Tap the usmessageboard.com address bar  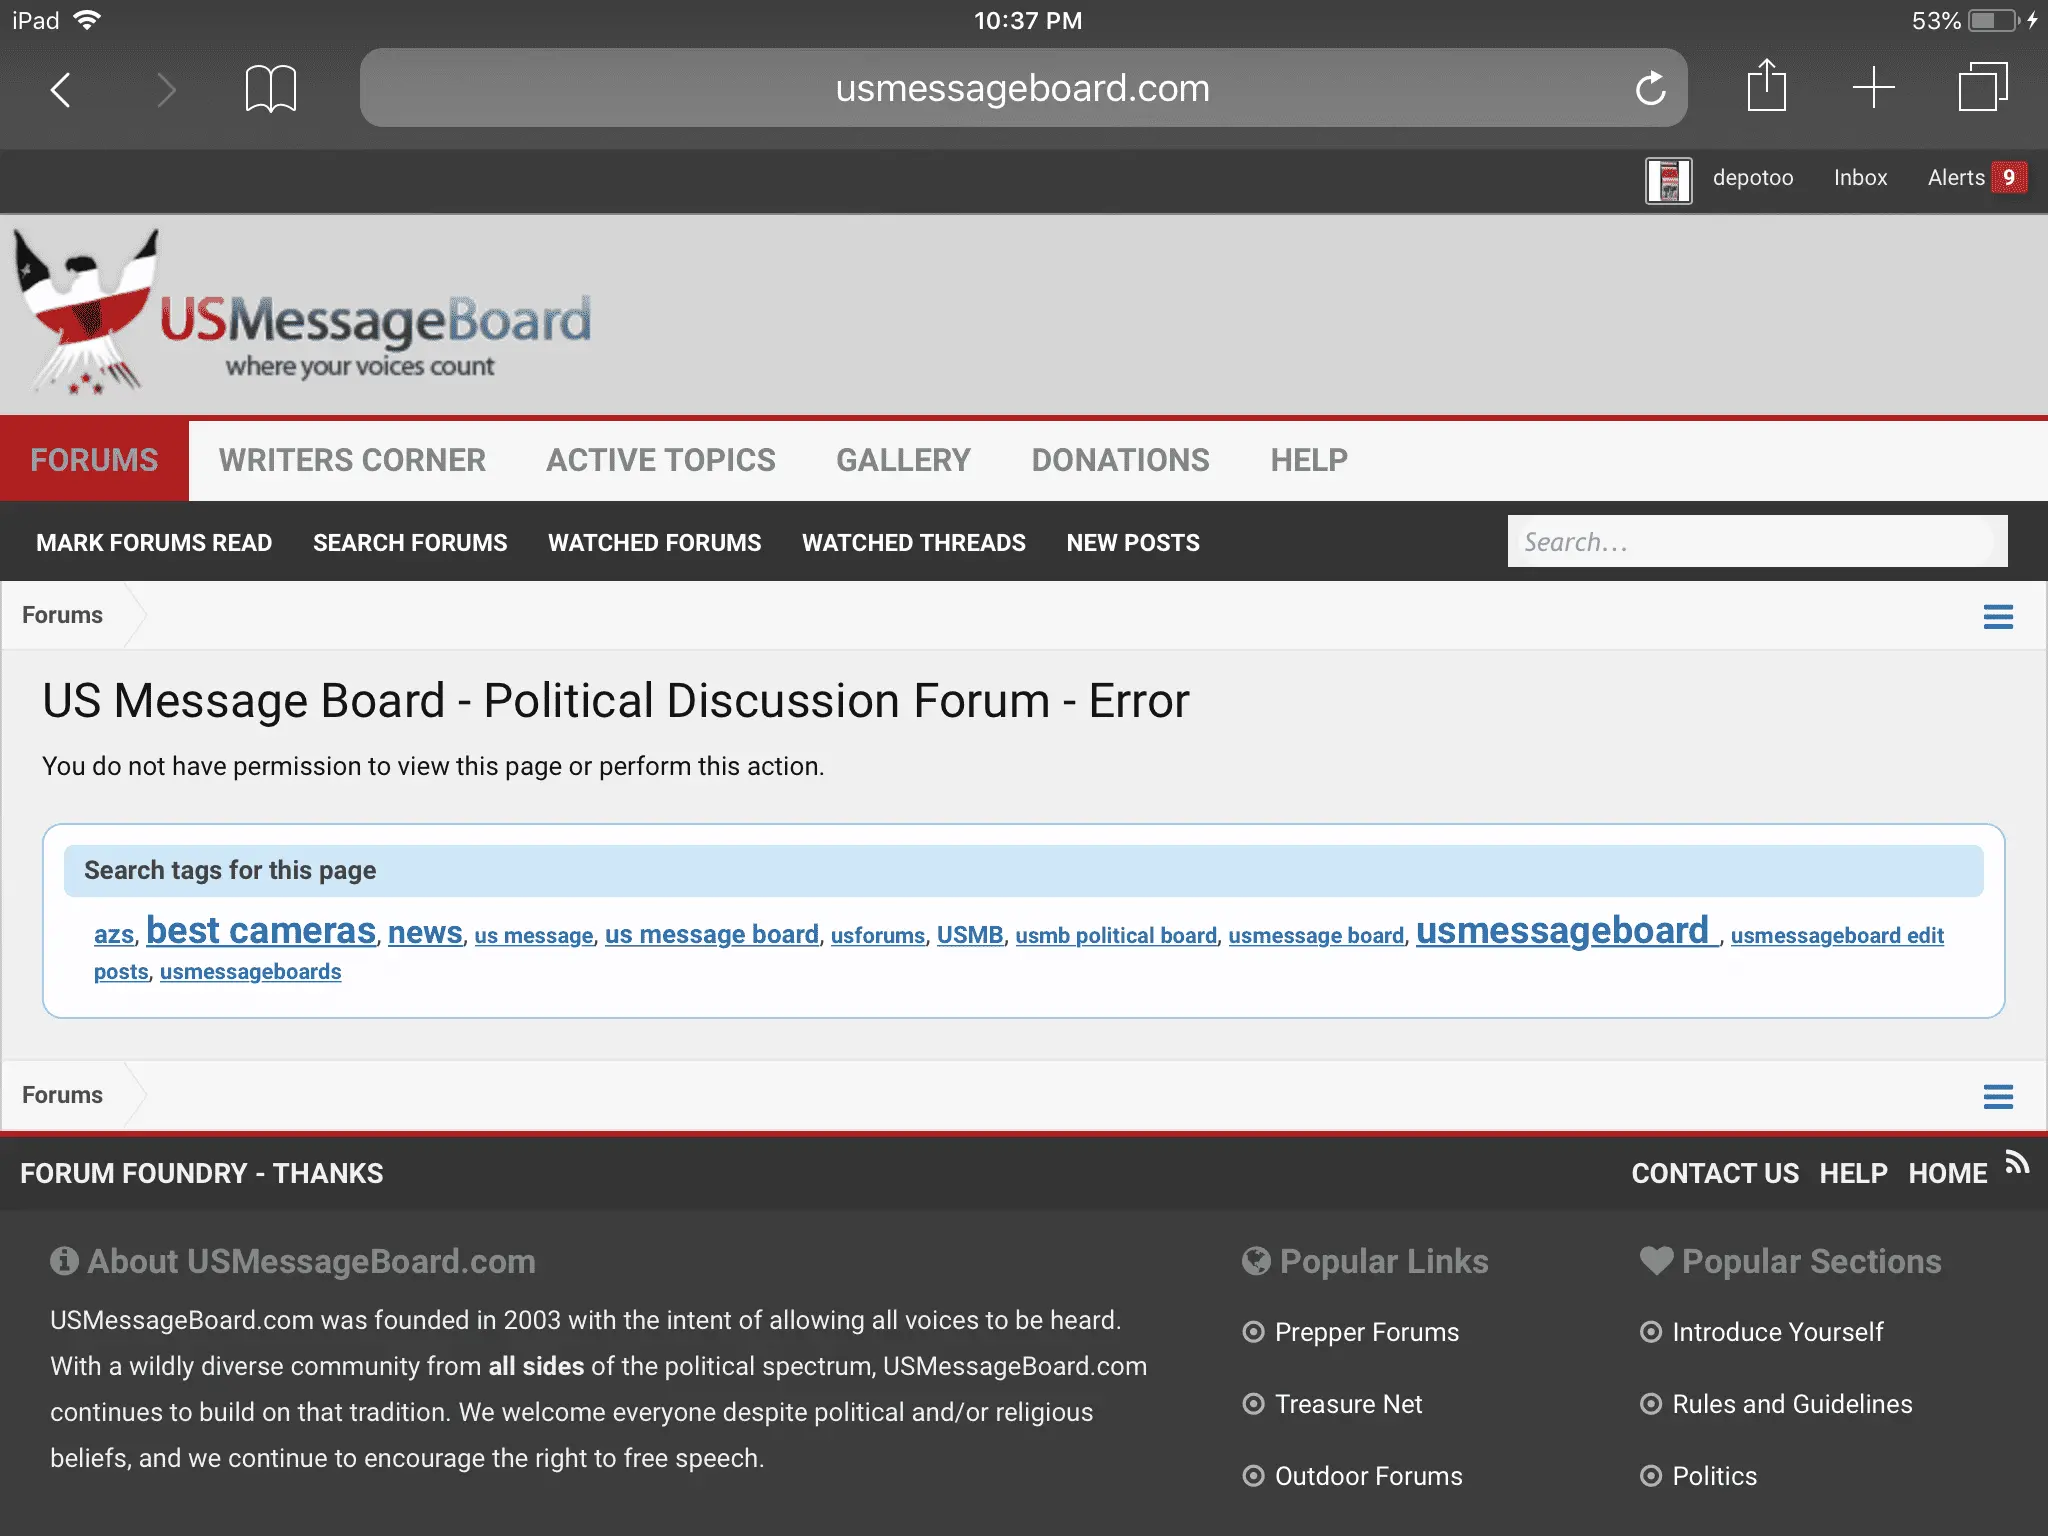[x=1023, y=88]
